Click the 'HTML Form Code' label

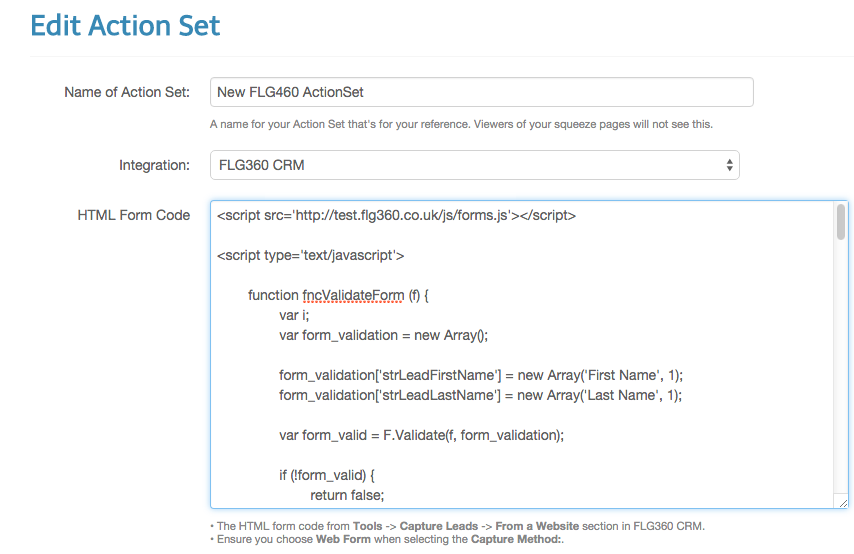pos(133,215)
